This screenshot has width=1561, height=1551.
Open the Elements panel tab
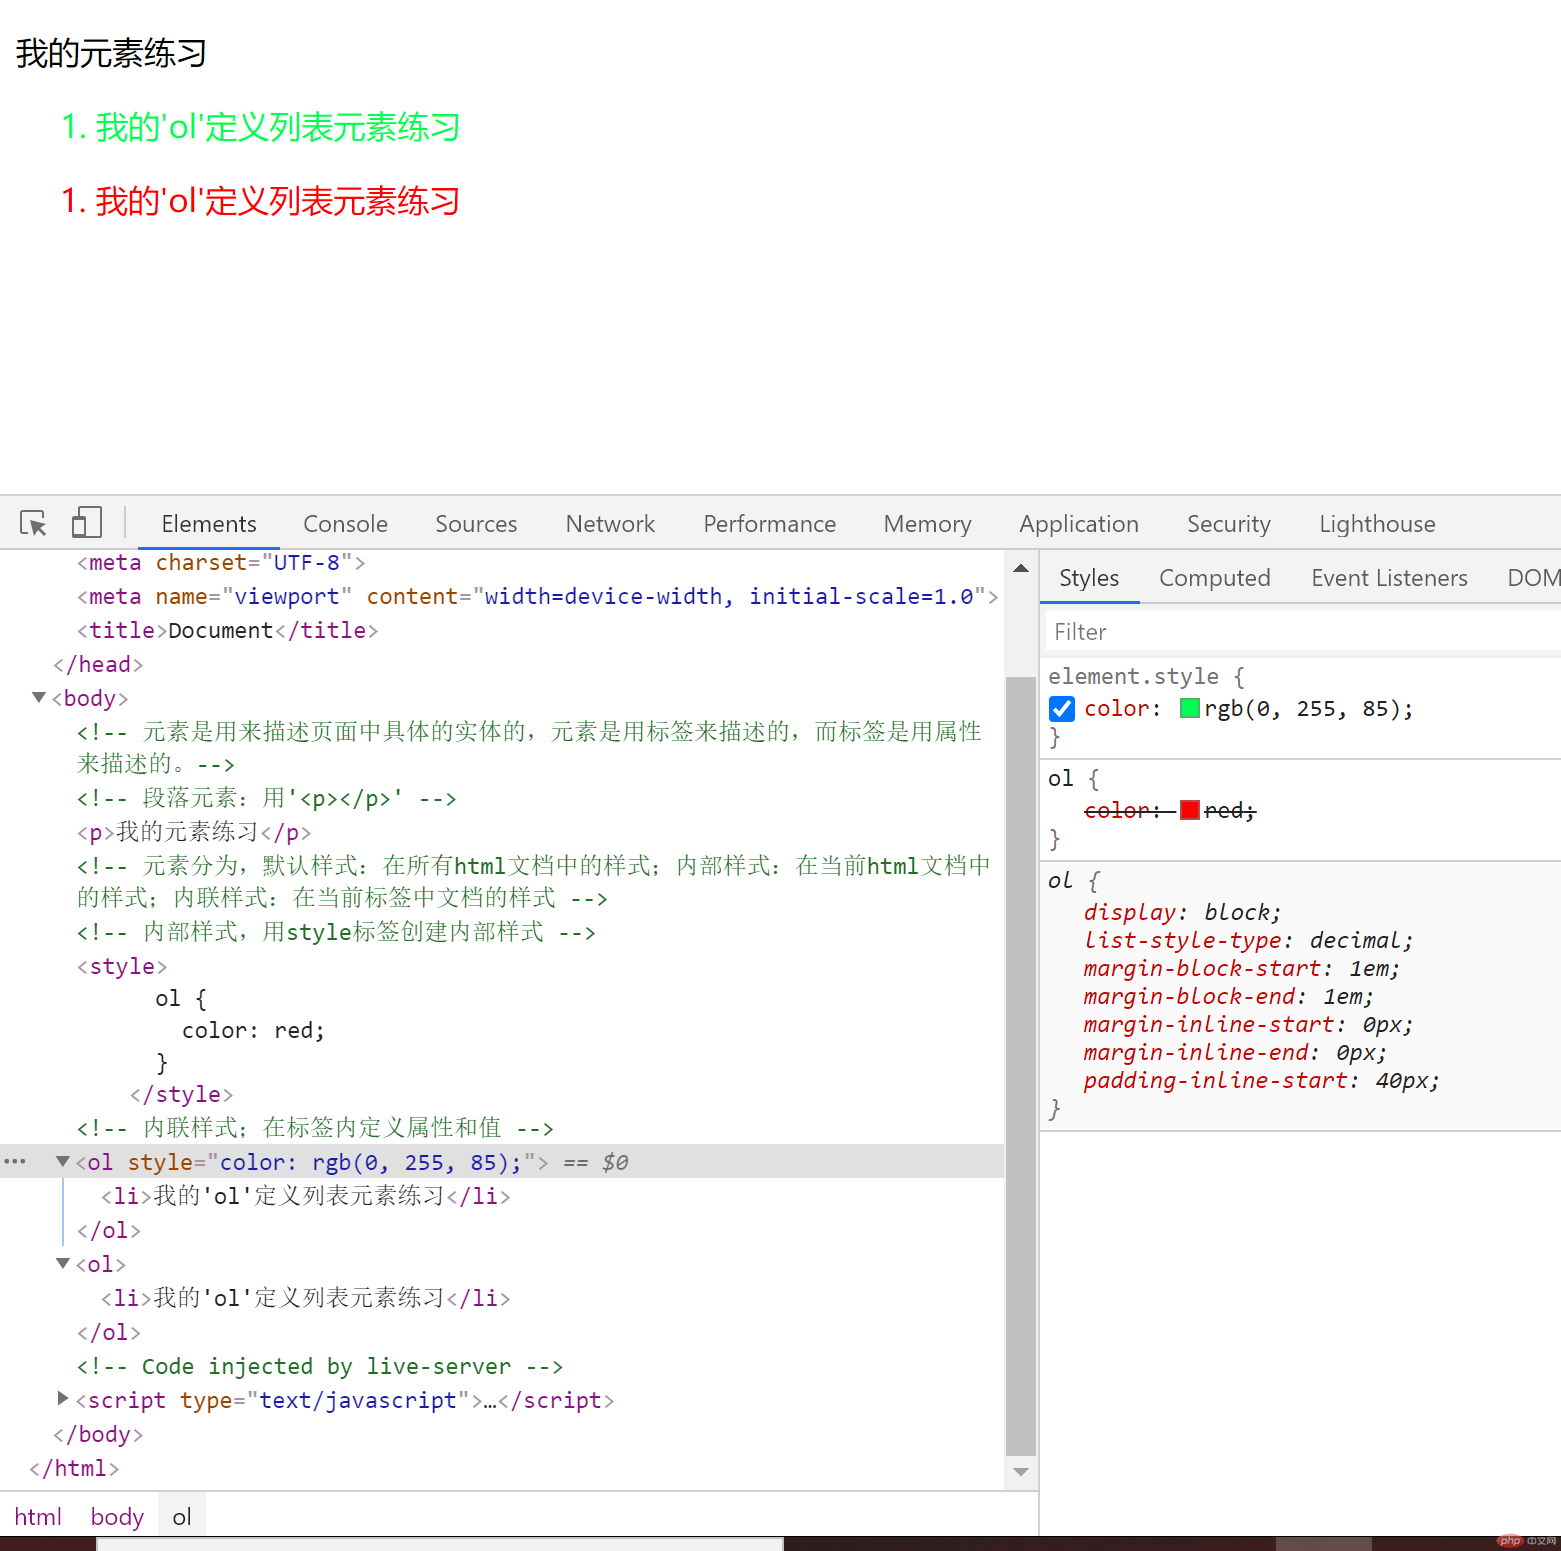[x=209, y=523]
